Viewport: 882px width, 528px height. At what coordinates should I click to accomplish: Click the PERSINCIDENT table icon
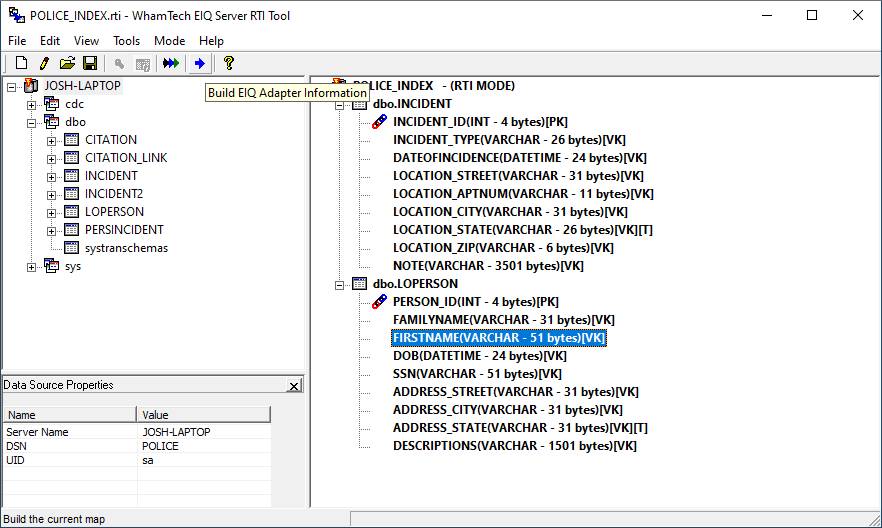point(71,229)
